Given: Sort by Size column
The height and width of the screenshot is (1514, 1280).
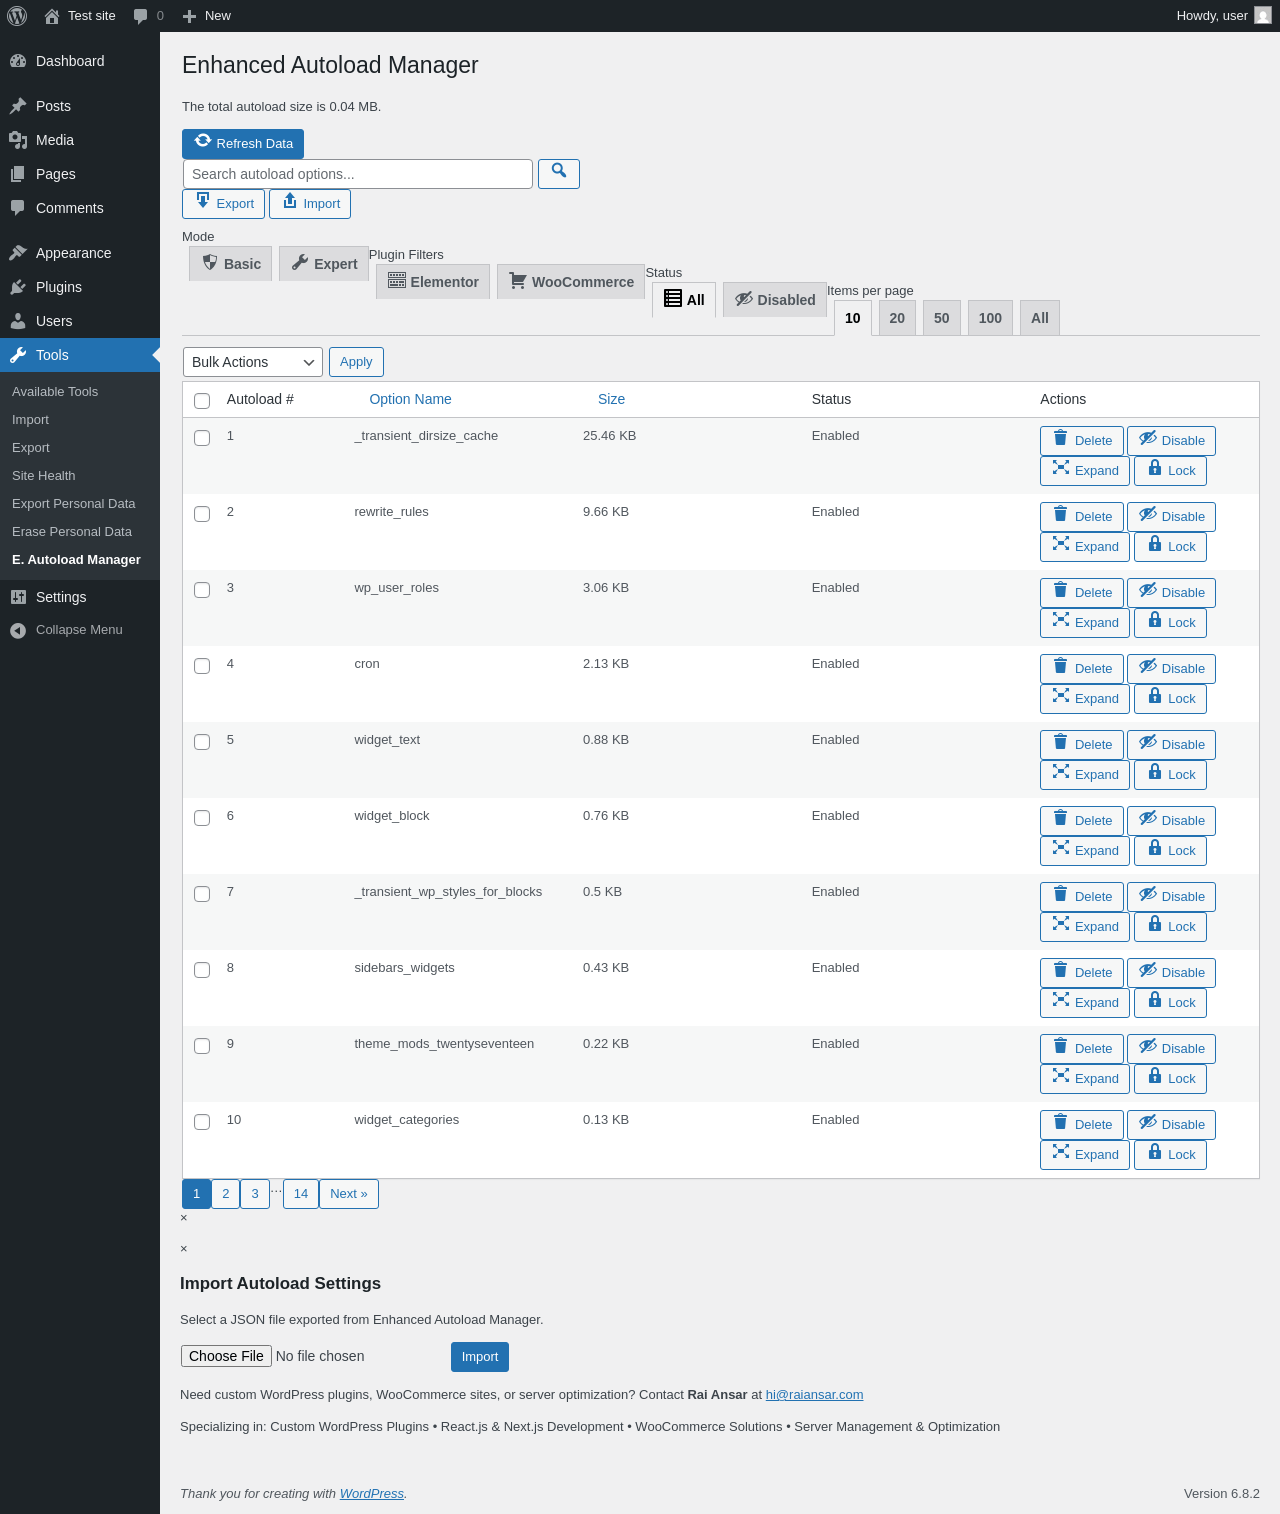Looking at the screenshot, I should click(x=611, y=399).
